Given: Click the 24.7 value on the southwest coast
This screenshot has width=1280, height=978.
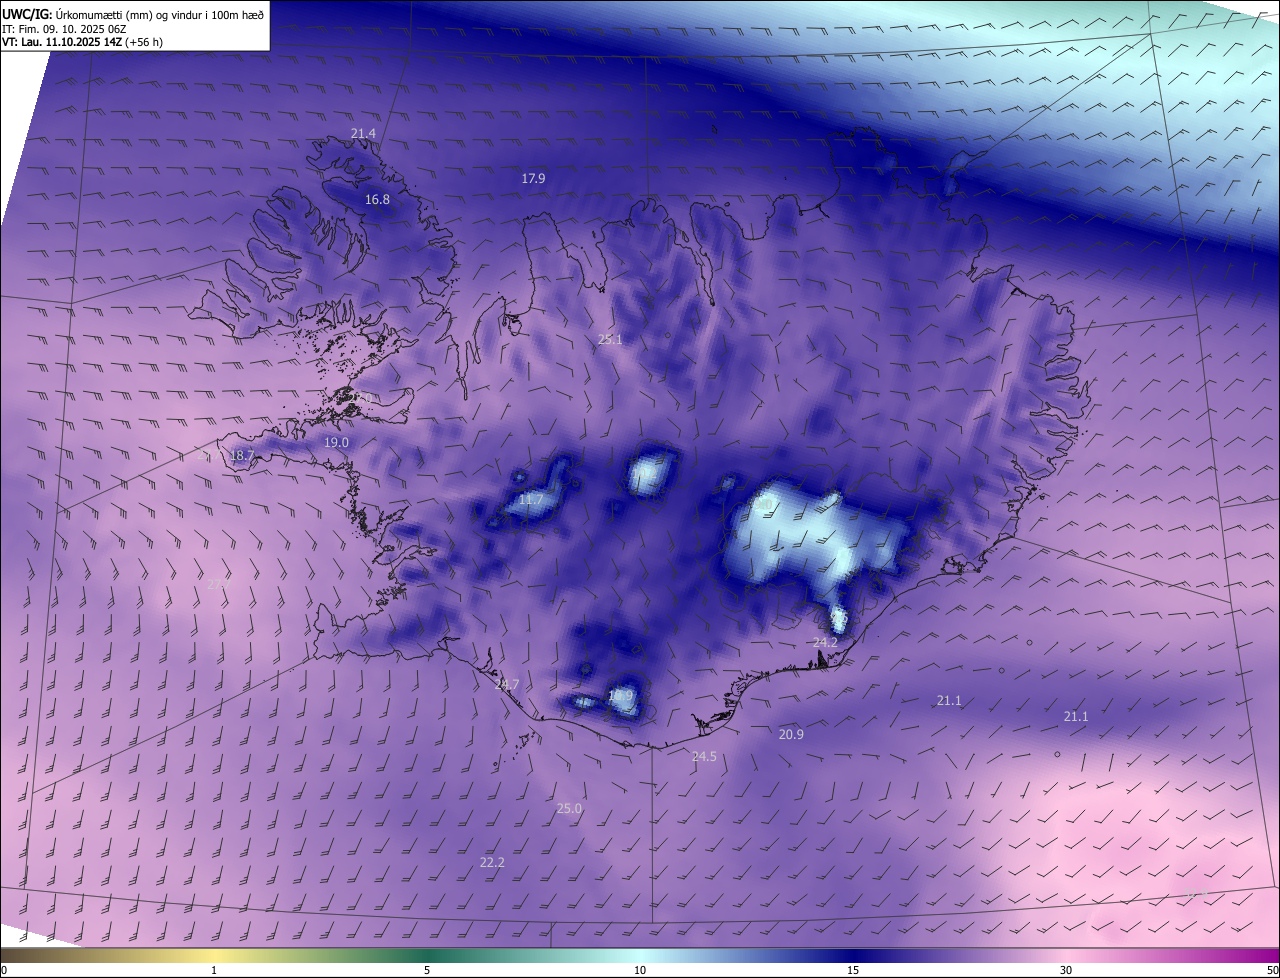Looking at the screenshot, I should click(x=507, y=685).
